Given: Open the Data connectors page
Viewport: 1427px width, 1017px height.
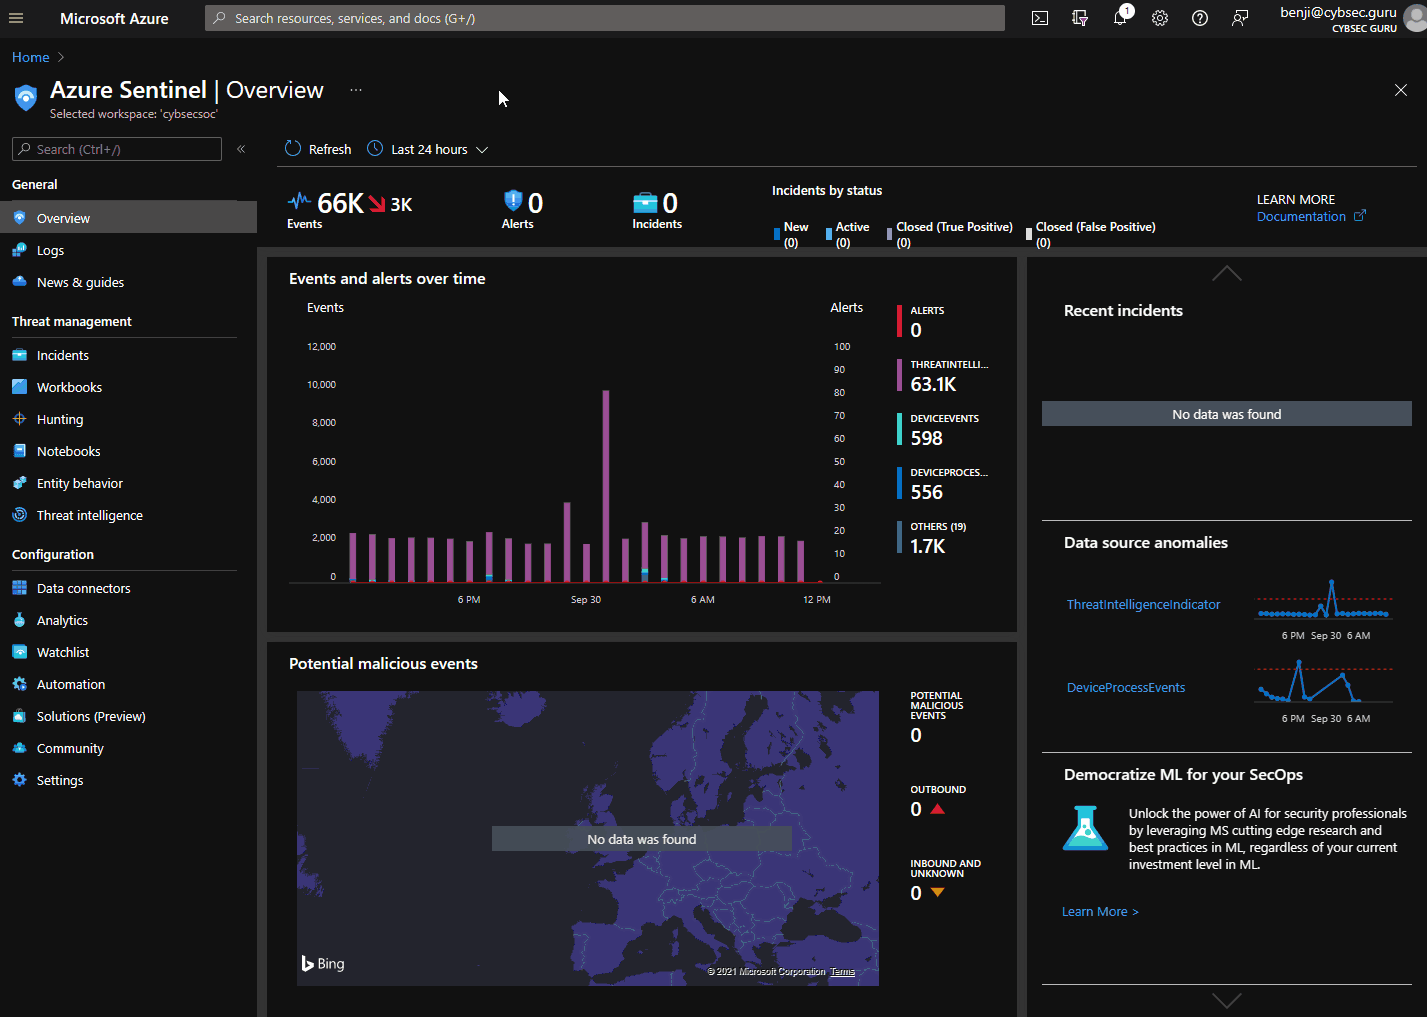Looking at the screenshot, I should pos(83,588).
